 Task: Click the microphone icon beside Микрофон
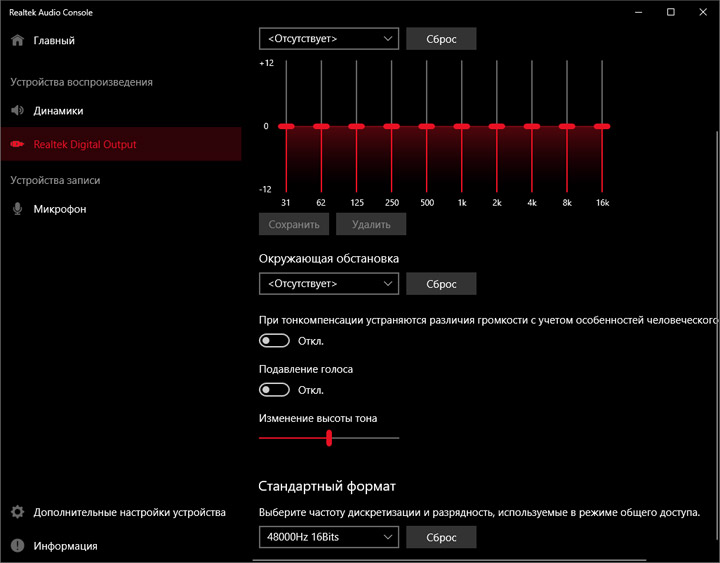17,209
